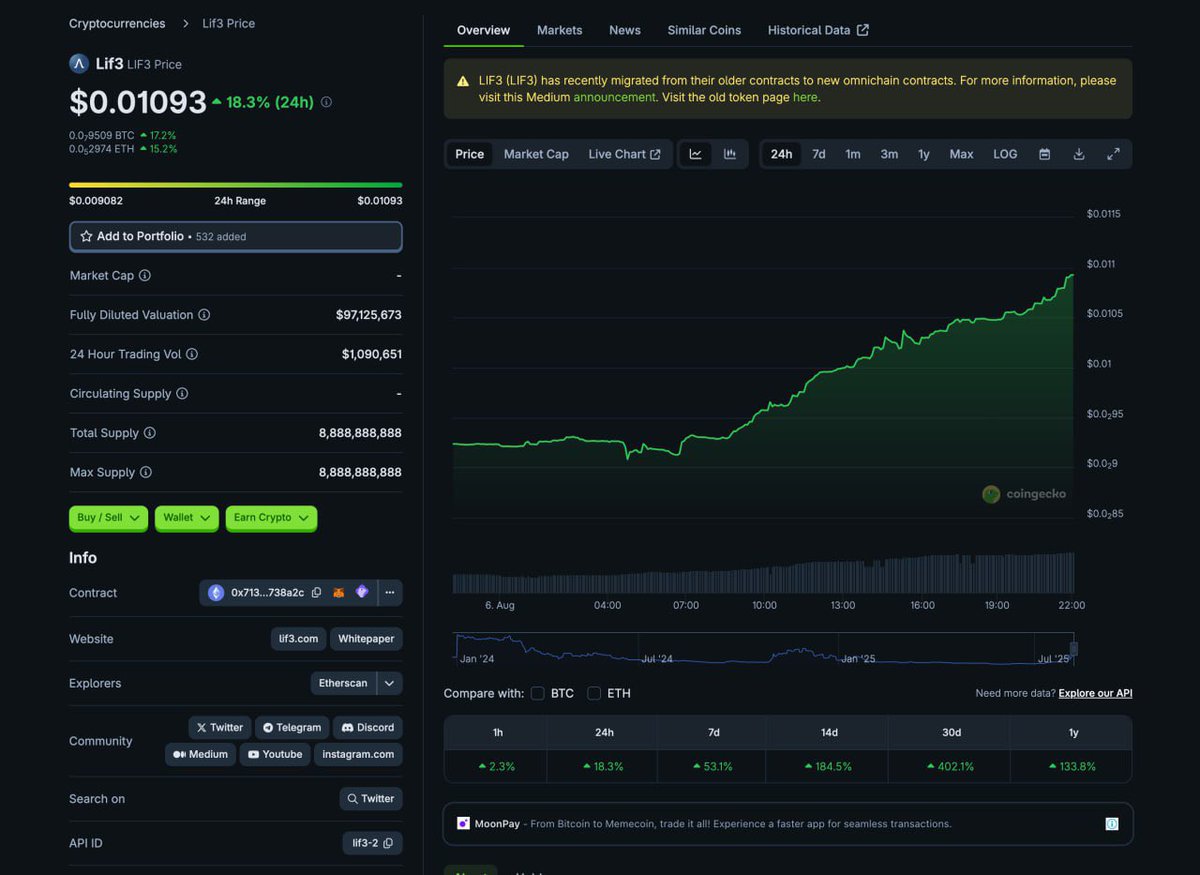This screenshot has width=1200, height=875.
Task: Click the right handle of the chart range navigator
Action: pos(1074,649)
